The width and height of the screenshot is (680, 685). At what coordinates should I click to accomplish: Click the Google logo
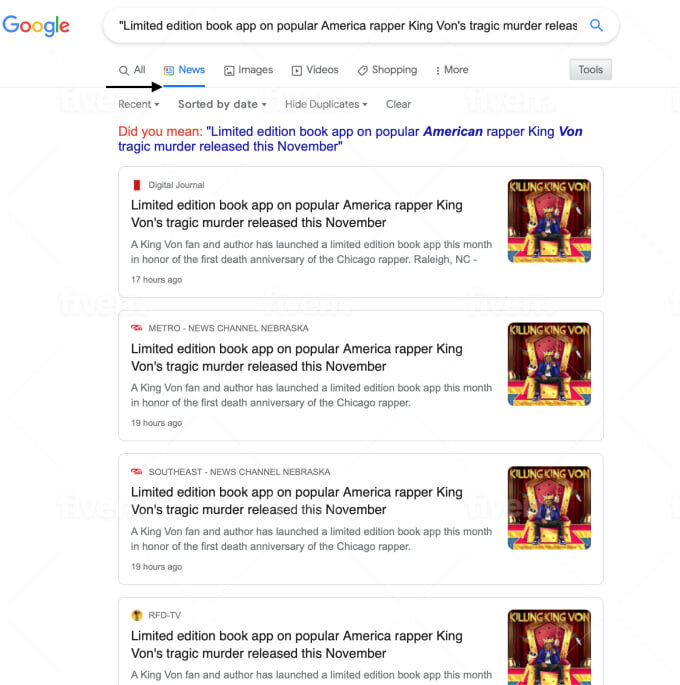[x=36, y=26]
